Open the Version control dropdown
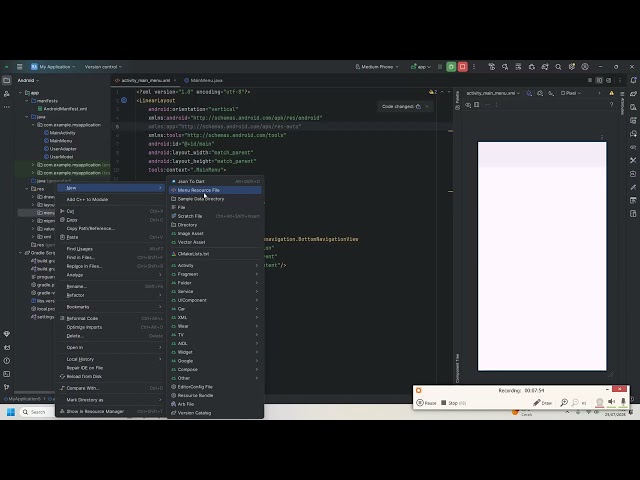The height and width of the screenshot is (480, 640). tap(103, 67)
